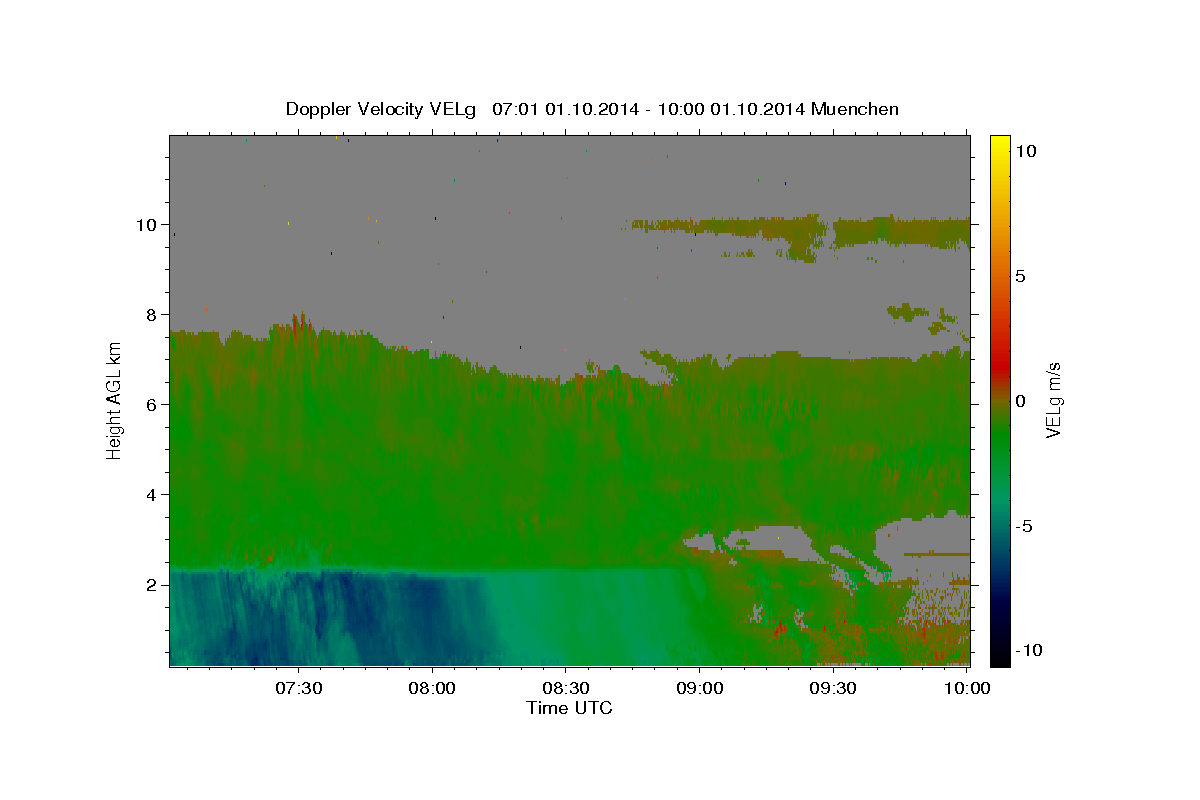Click the 'Time UTC' axis title
Image resolution: width=1200 pixels, height=800 pixels.
[x=569, y=708]
